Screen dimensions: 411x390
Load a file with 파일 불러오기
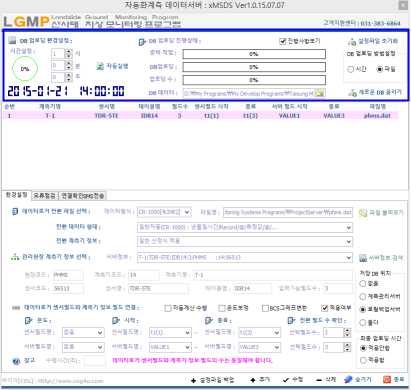[x=381, y=212]
